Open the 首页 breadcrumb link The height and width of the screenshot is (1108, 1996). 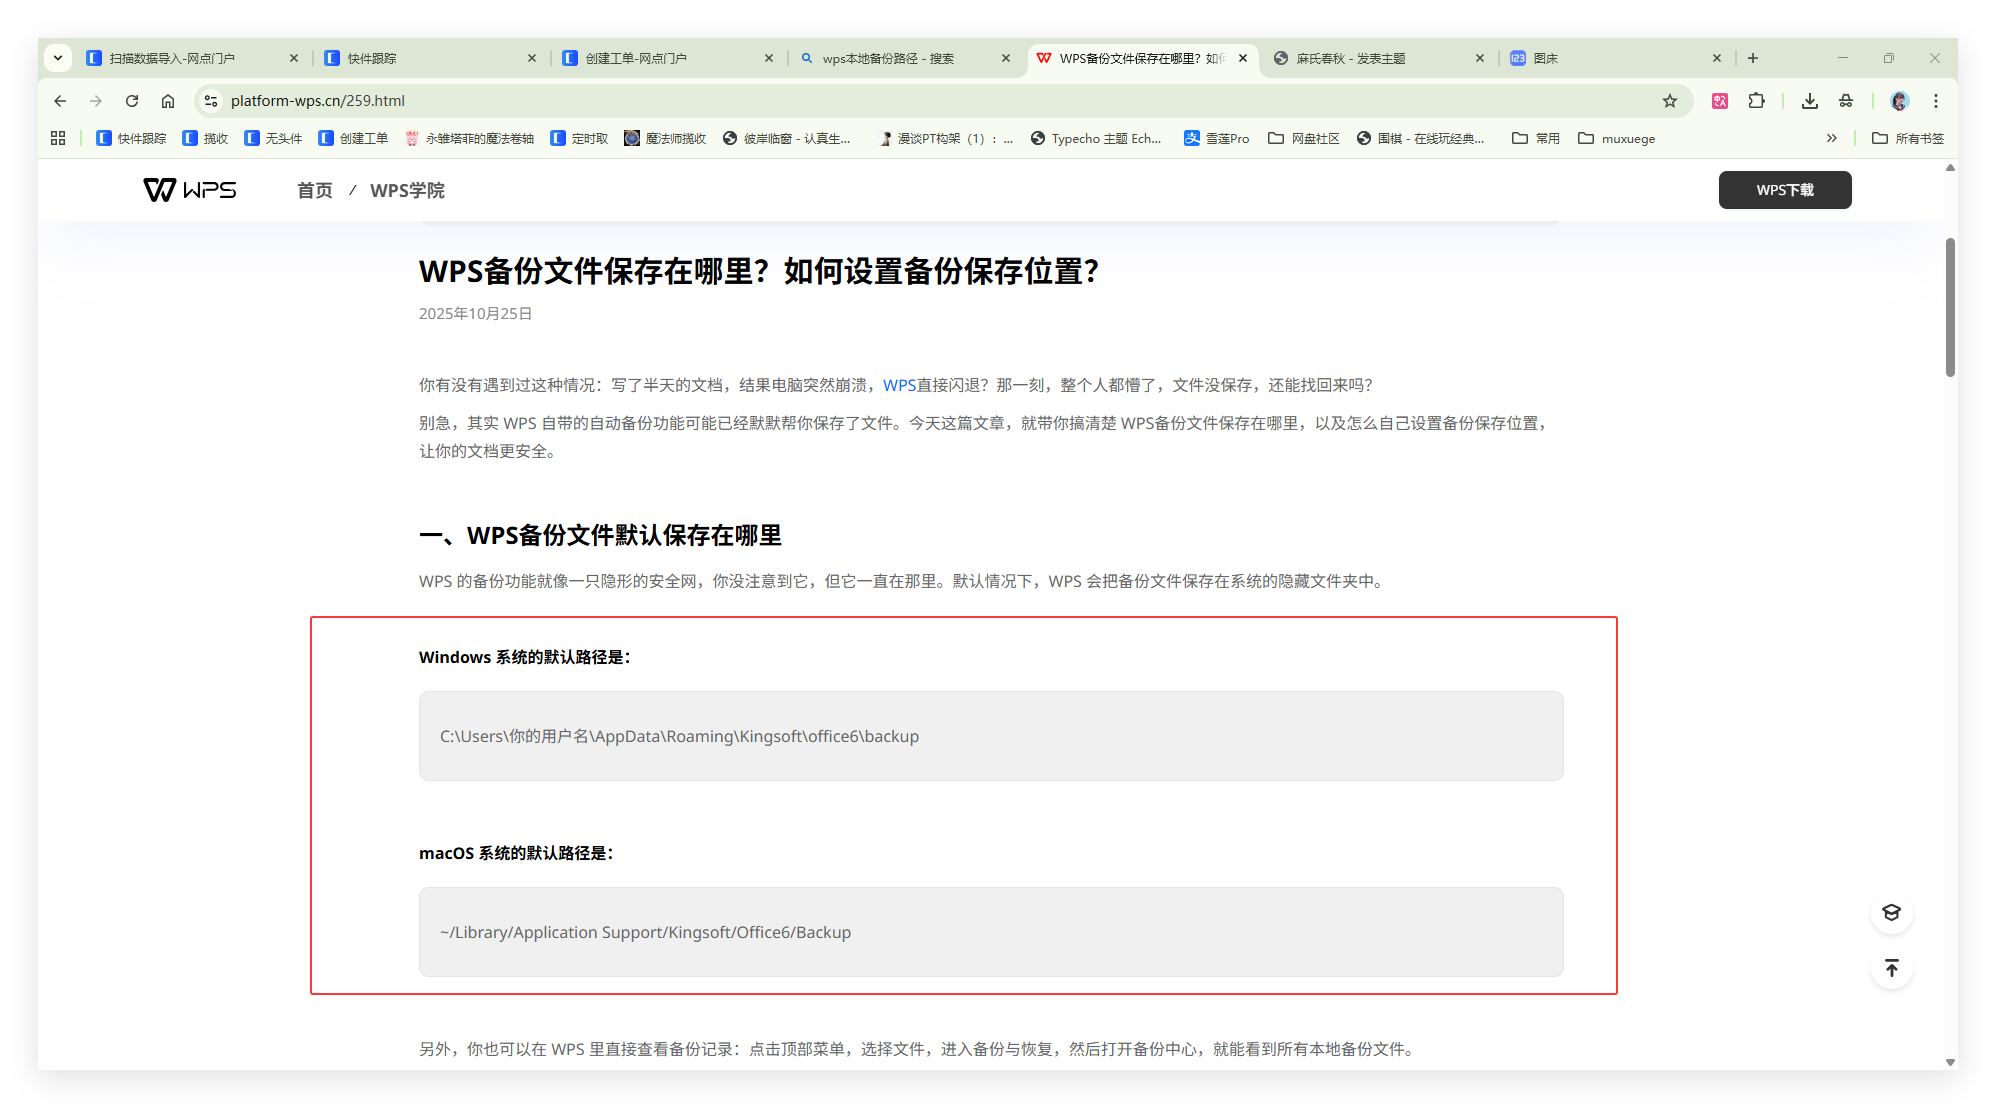coord(313,189)
